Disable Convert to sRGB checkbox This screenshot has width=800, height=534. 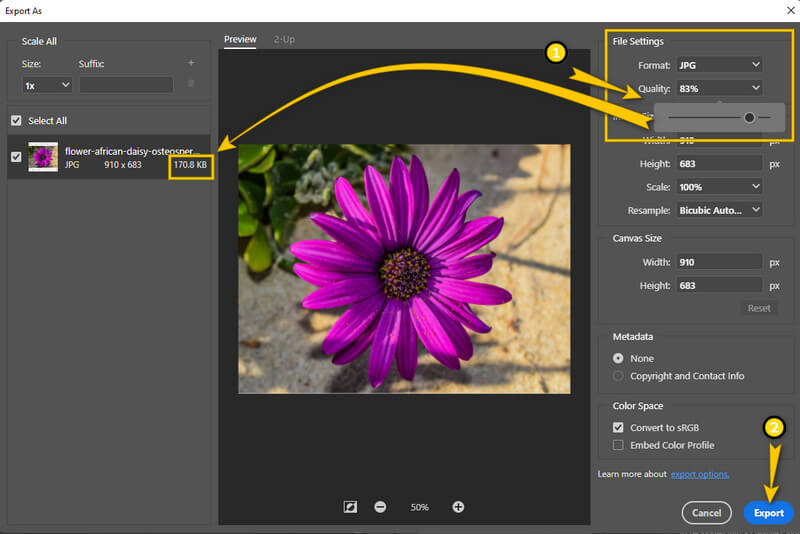(x=618, y=427)
